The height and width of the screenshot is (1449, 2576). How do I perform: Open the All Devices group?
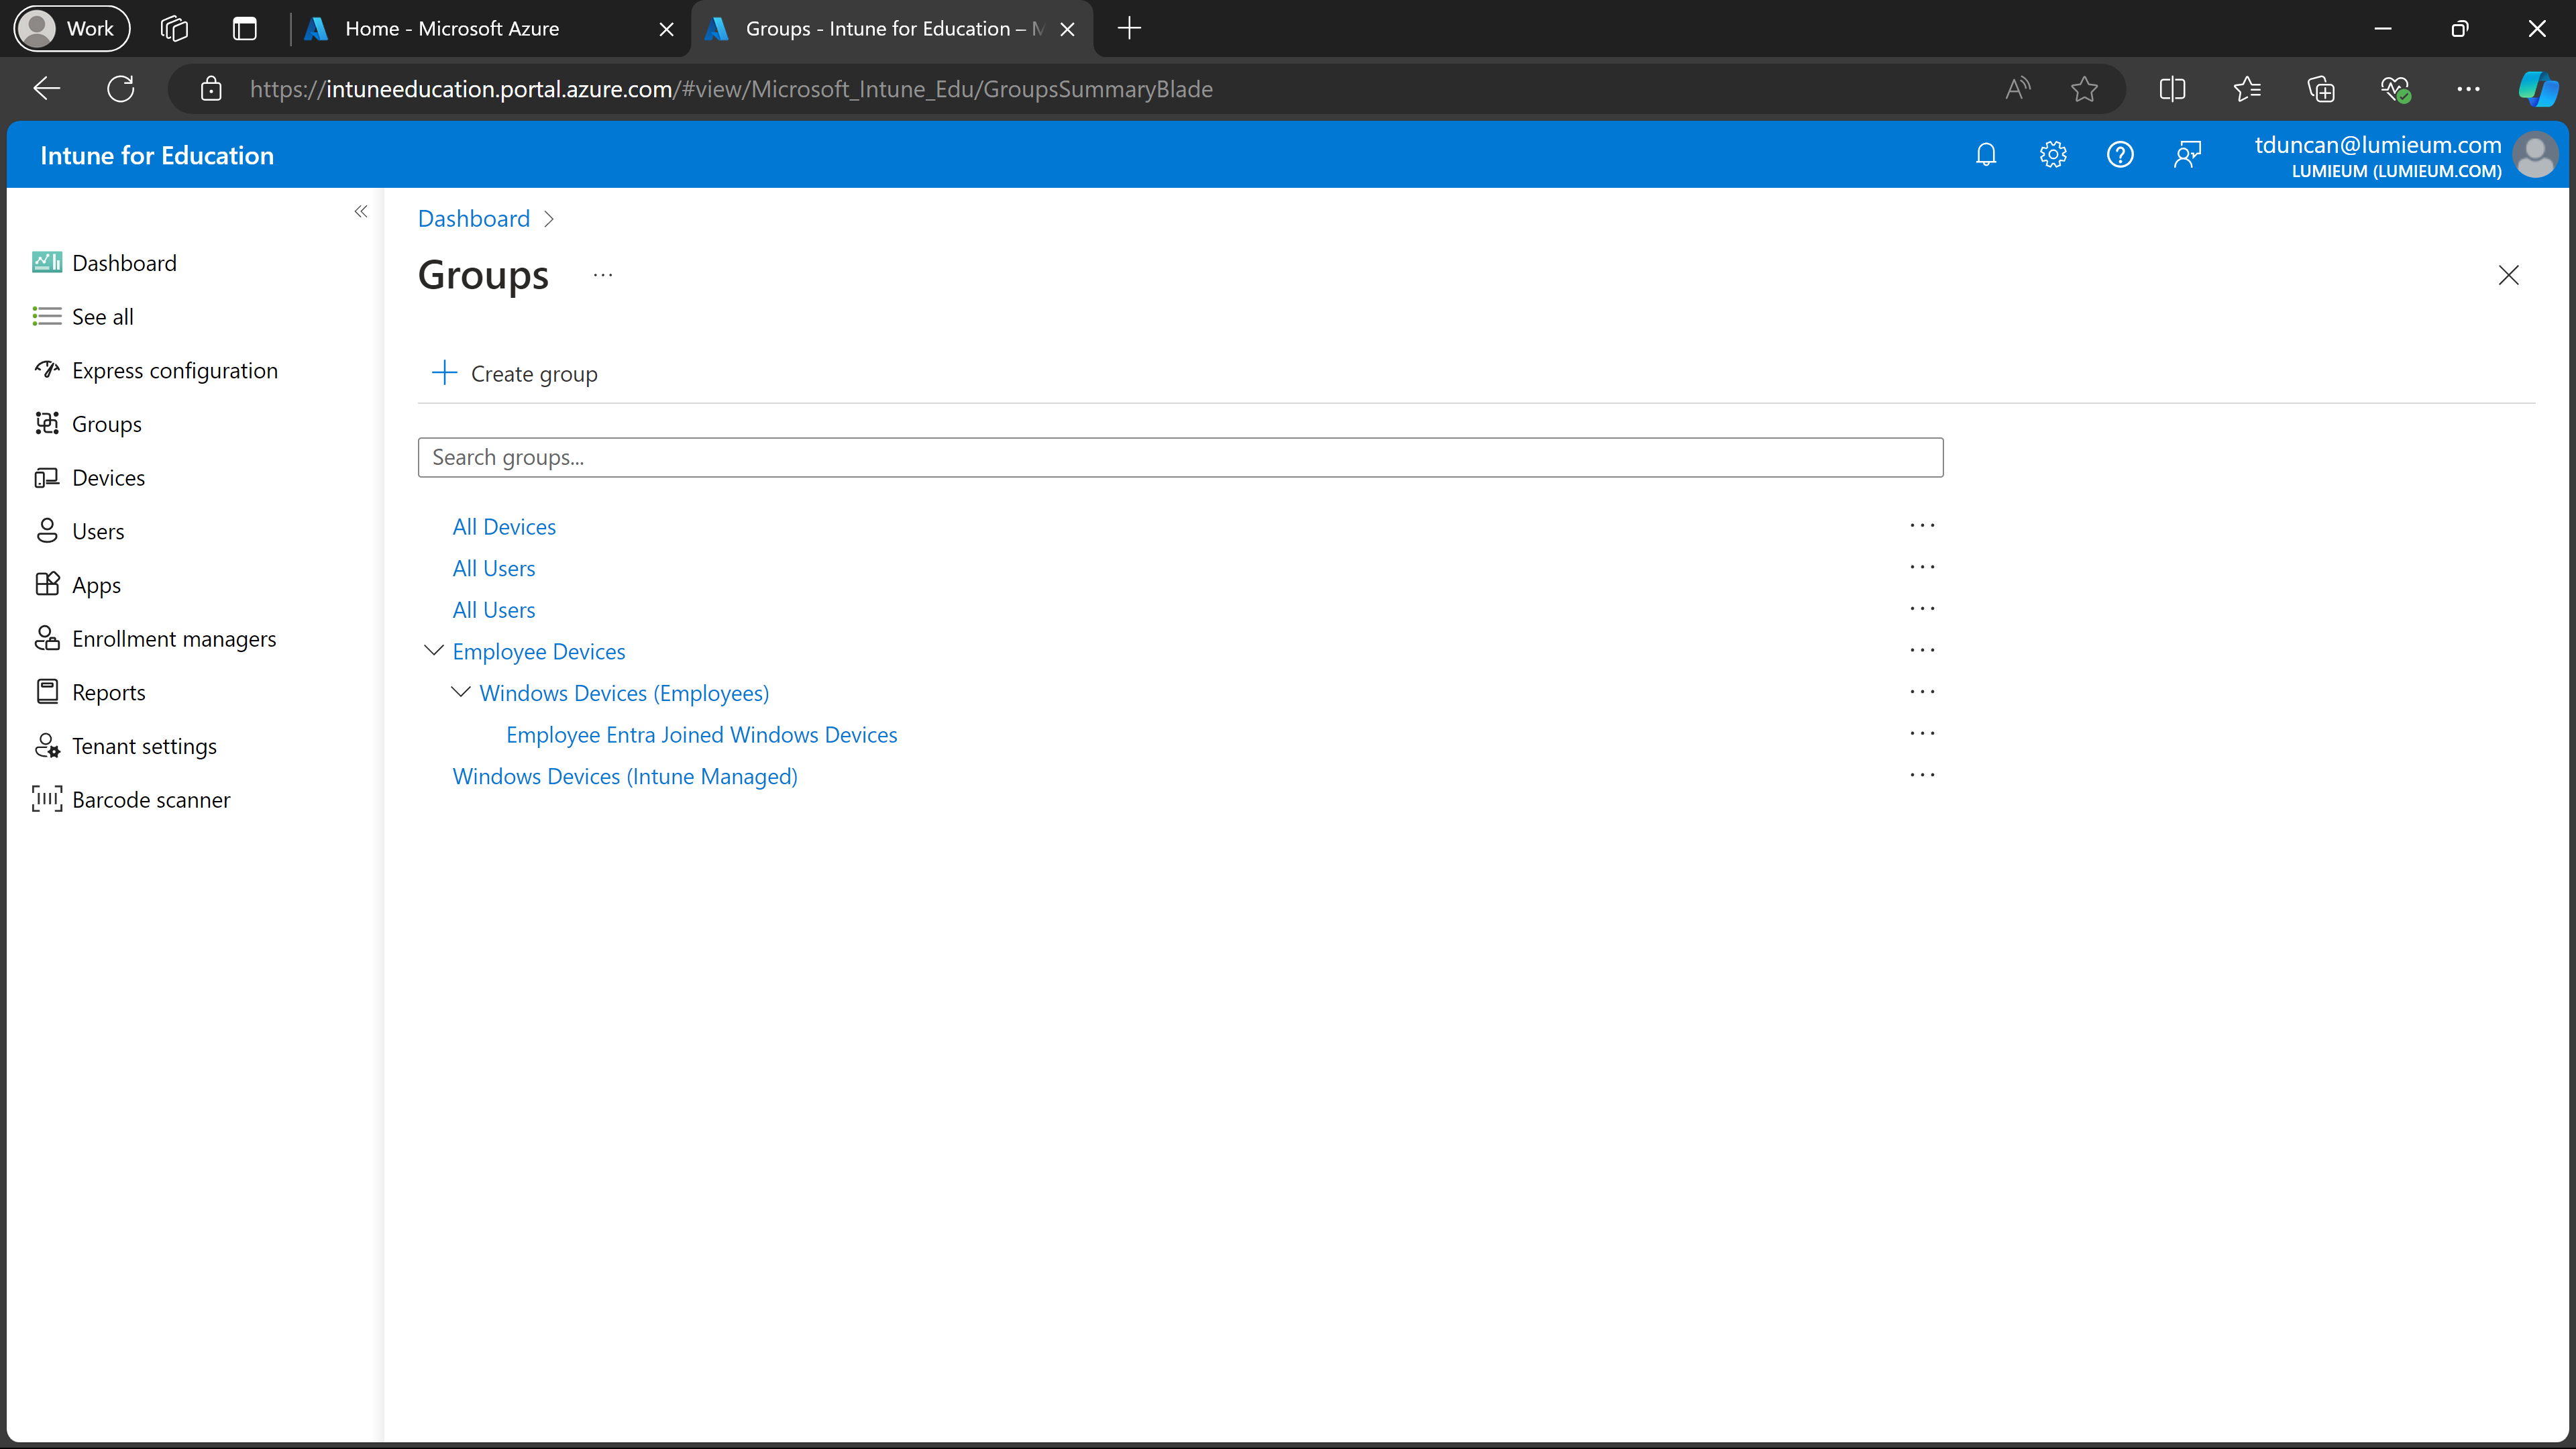504,527
